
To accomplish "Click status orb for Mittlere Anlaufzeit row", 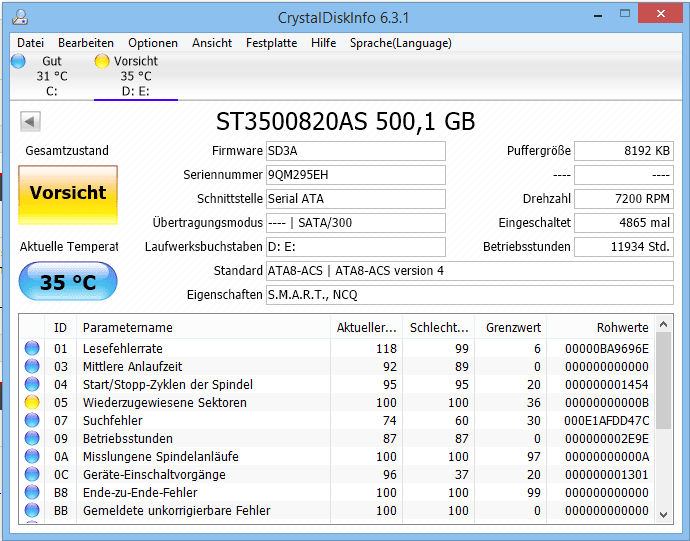I will [32, 366].
